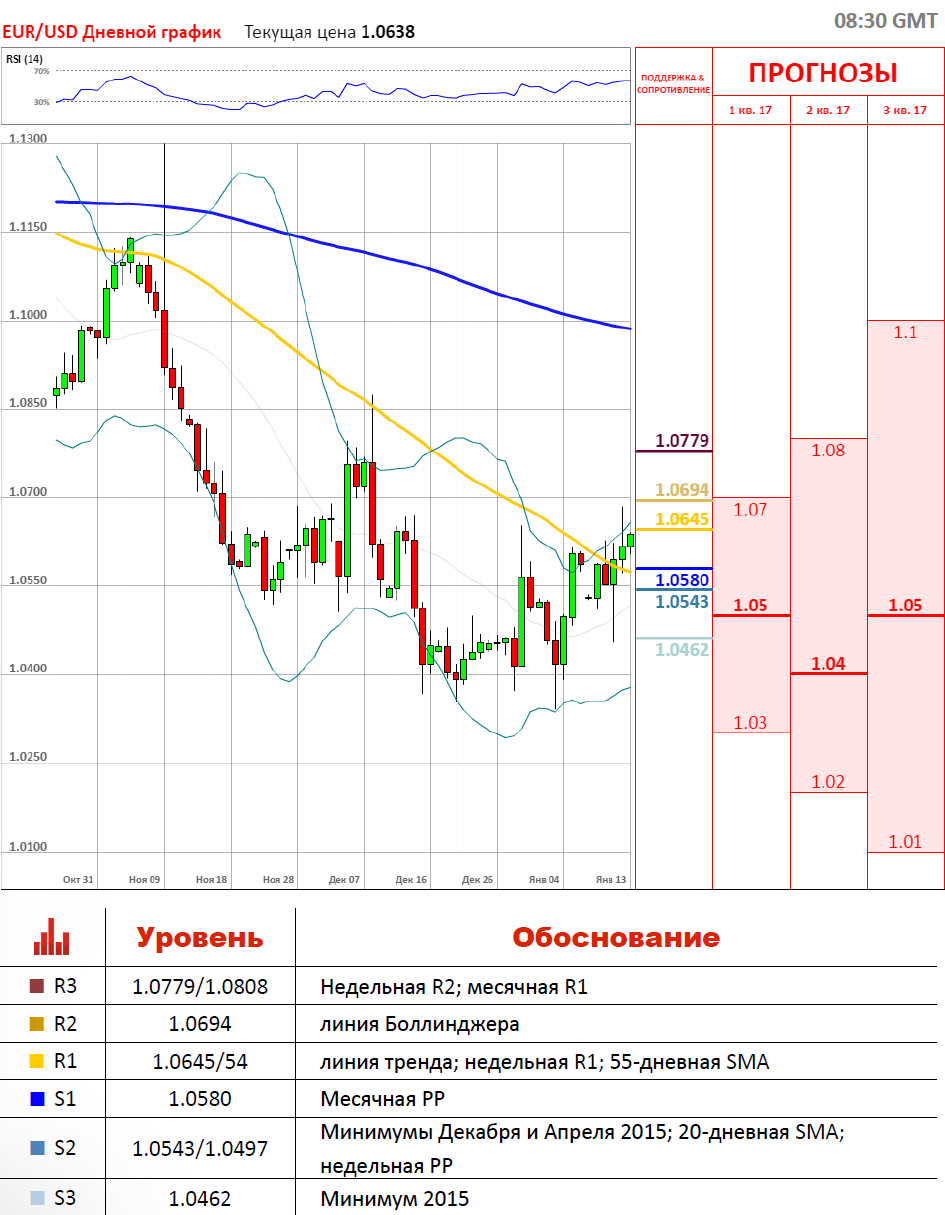Click the dark red R3 color square

pyautogui.click(x=38, y=987)
